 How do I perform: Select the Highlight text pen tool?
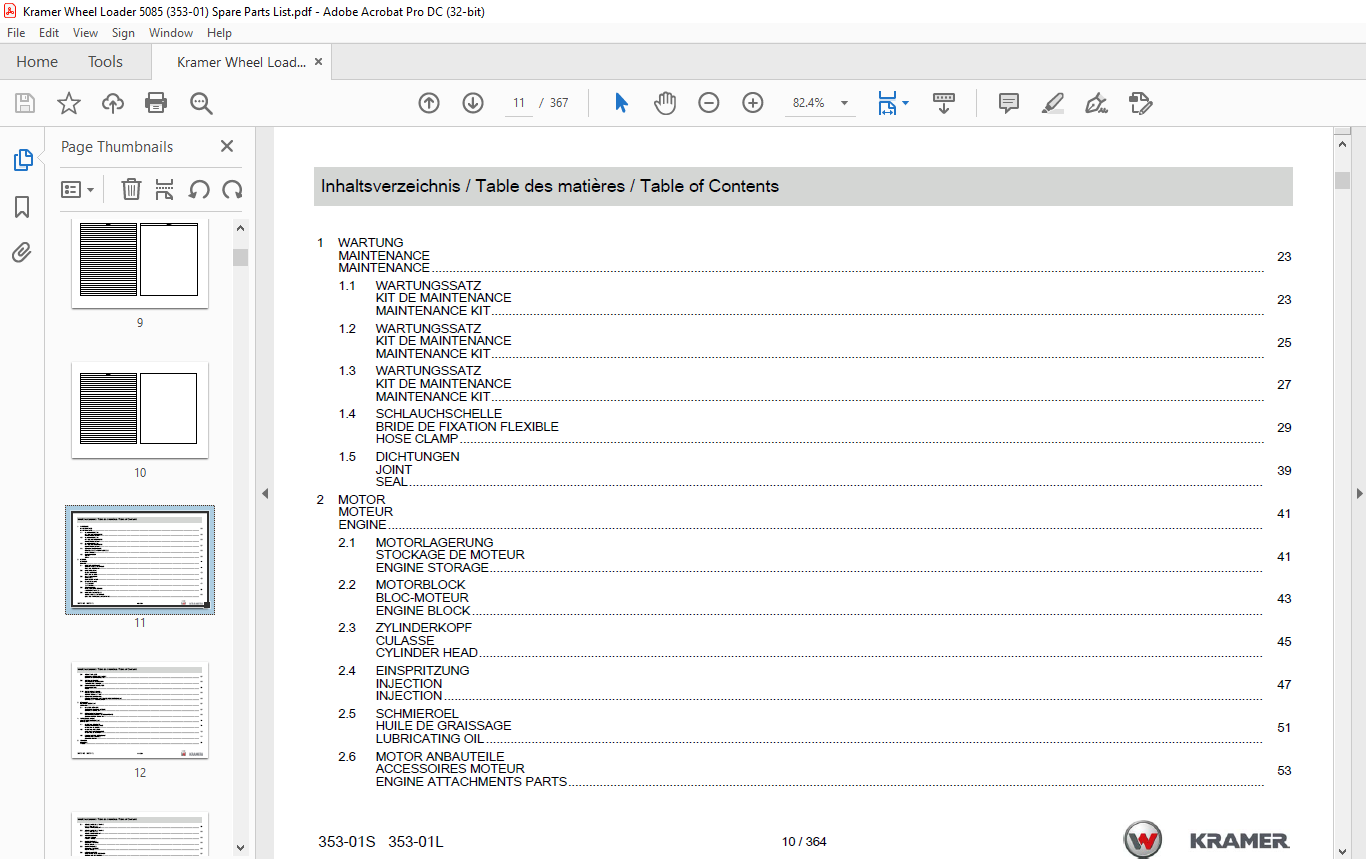(x=1052, y=103)
